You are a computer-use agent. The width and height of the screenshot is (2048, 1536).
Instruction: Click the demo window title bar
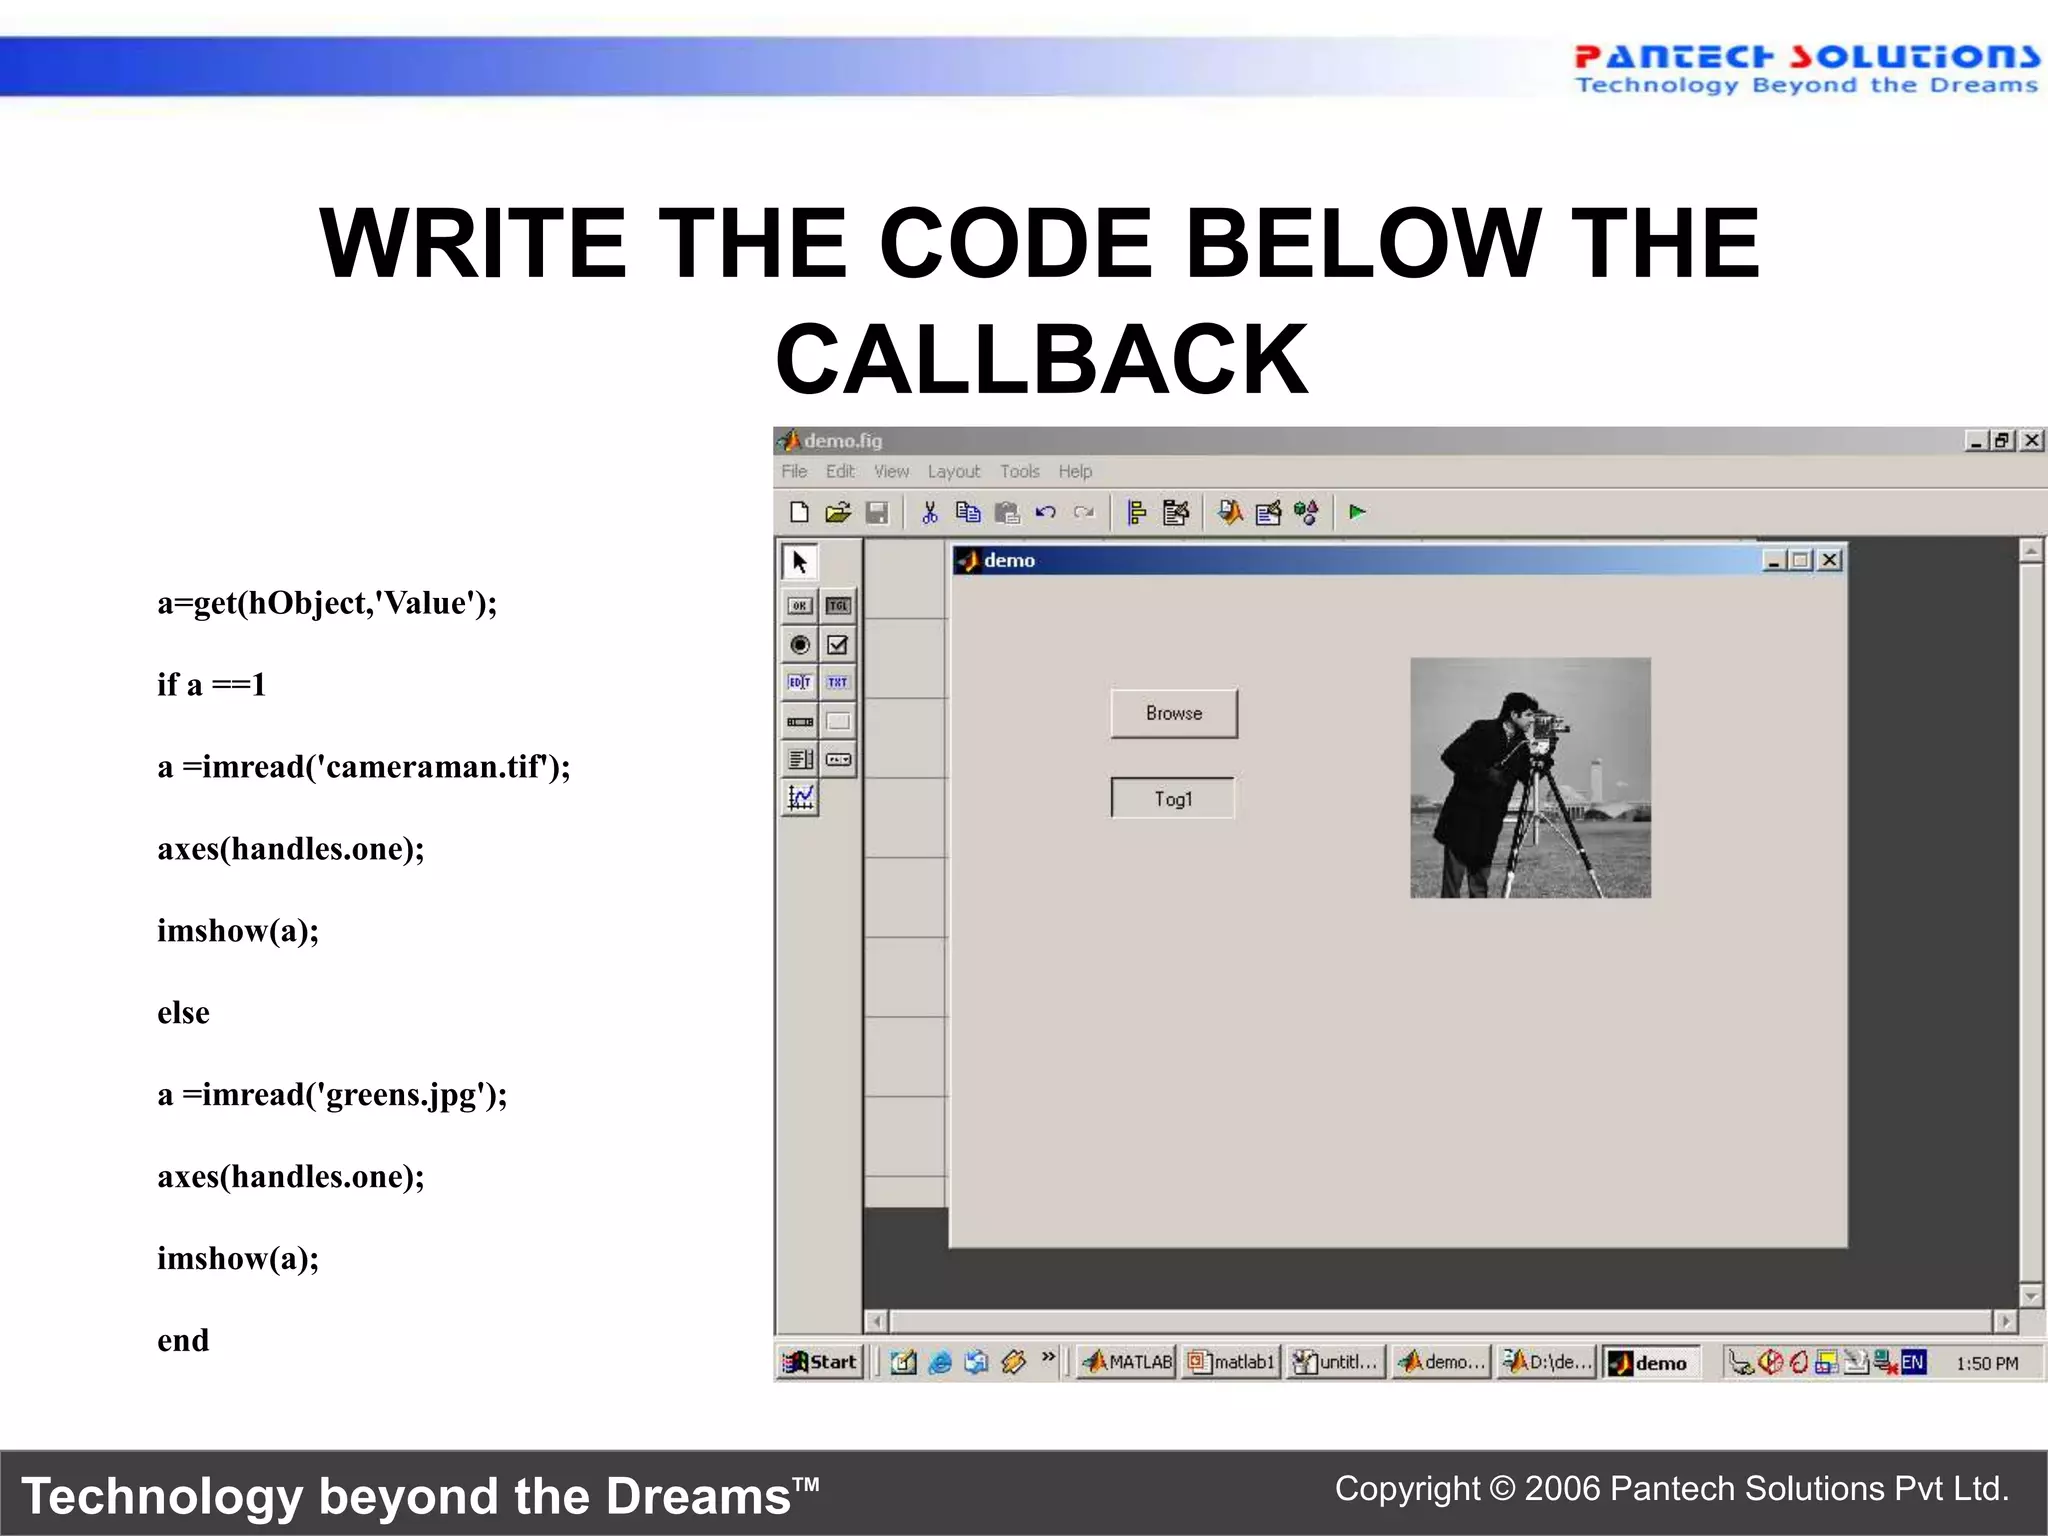pyautogui.click(x=1397, y=560)
